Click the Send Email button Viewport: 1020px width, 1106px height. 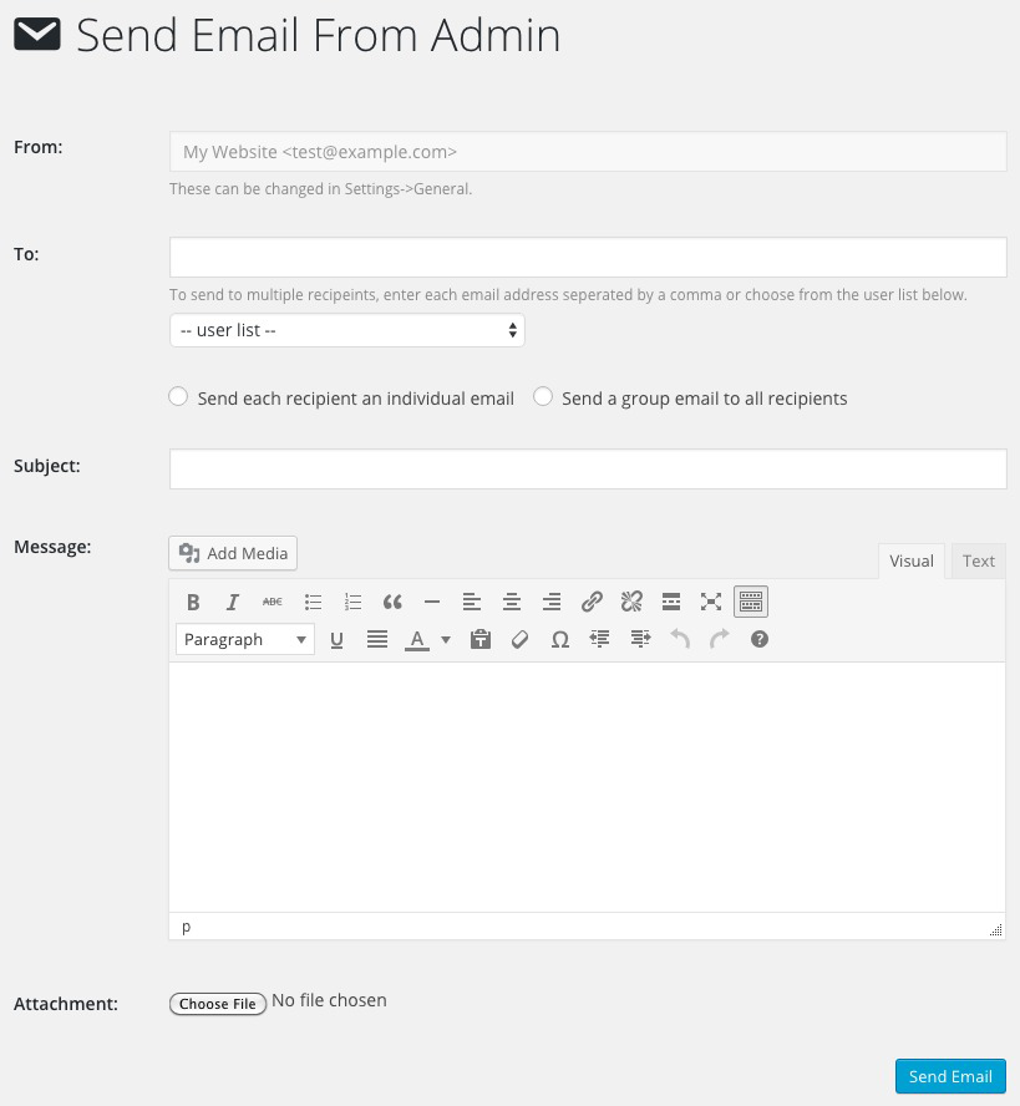[950, 1076]
